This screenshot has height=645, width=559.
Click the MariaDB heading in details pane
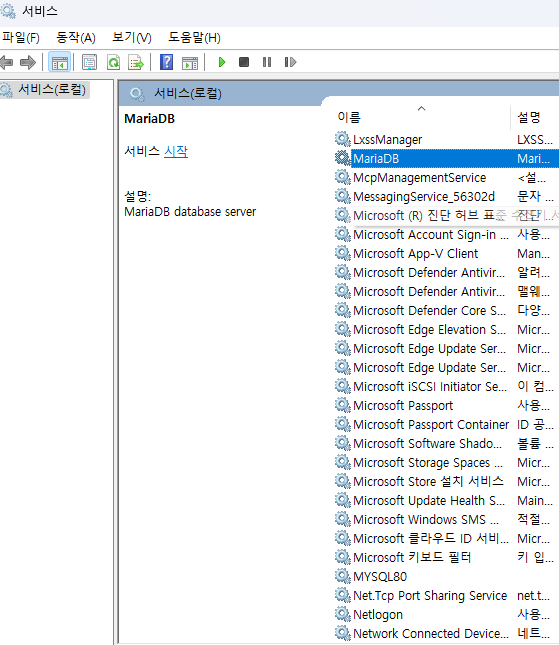(149, 118)
